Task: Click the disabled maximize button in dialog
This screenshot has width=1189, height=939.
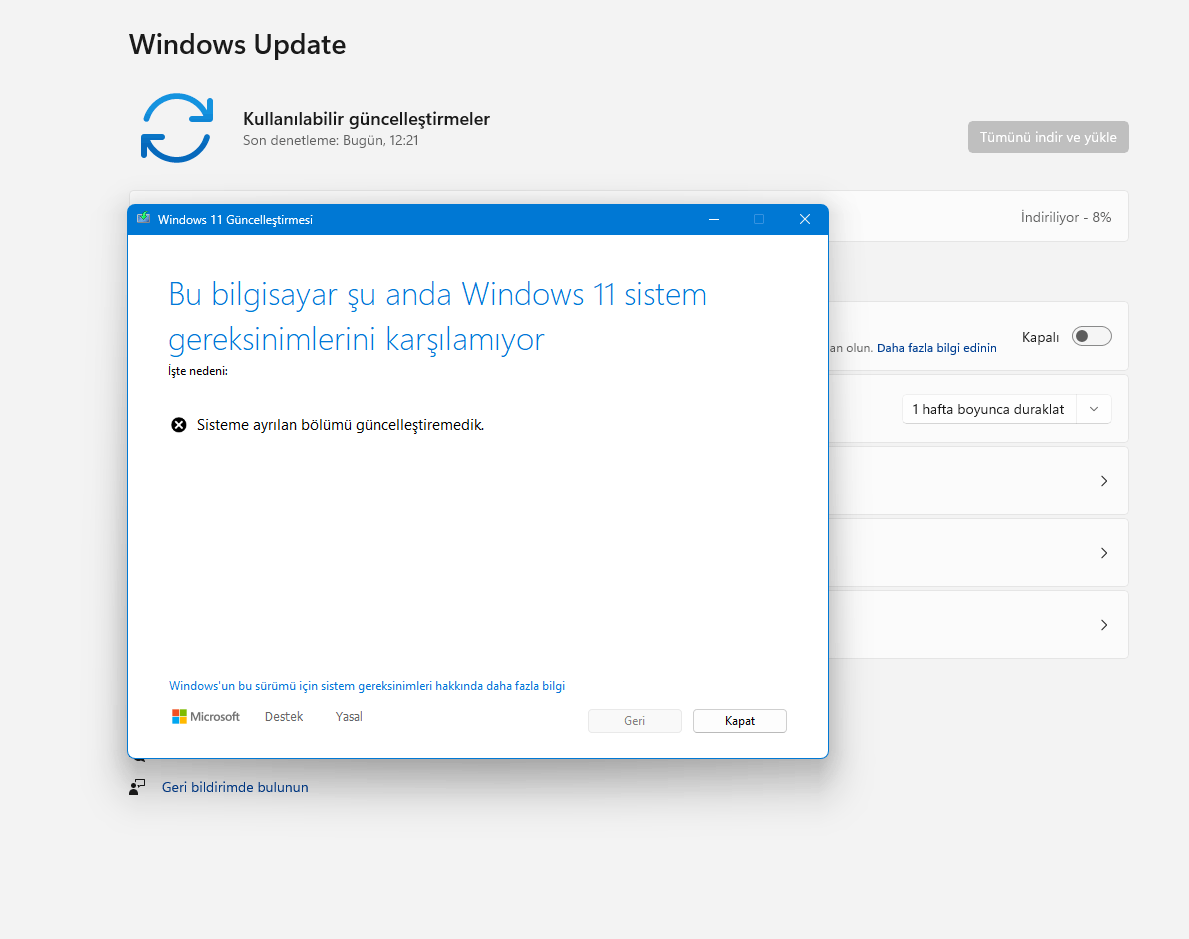Action: click(758, 219)
